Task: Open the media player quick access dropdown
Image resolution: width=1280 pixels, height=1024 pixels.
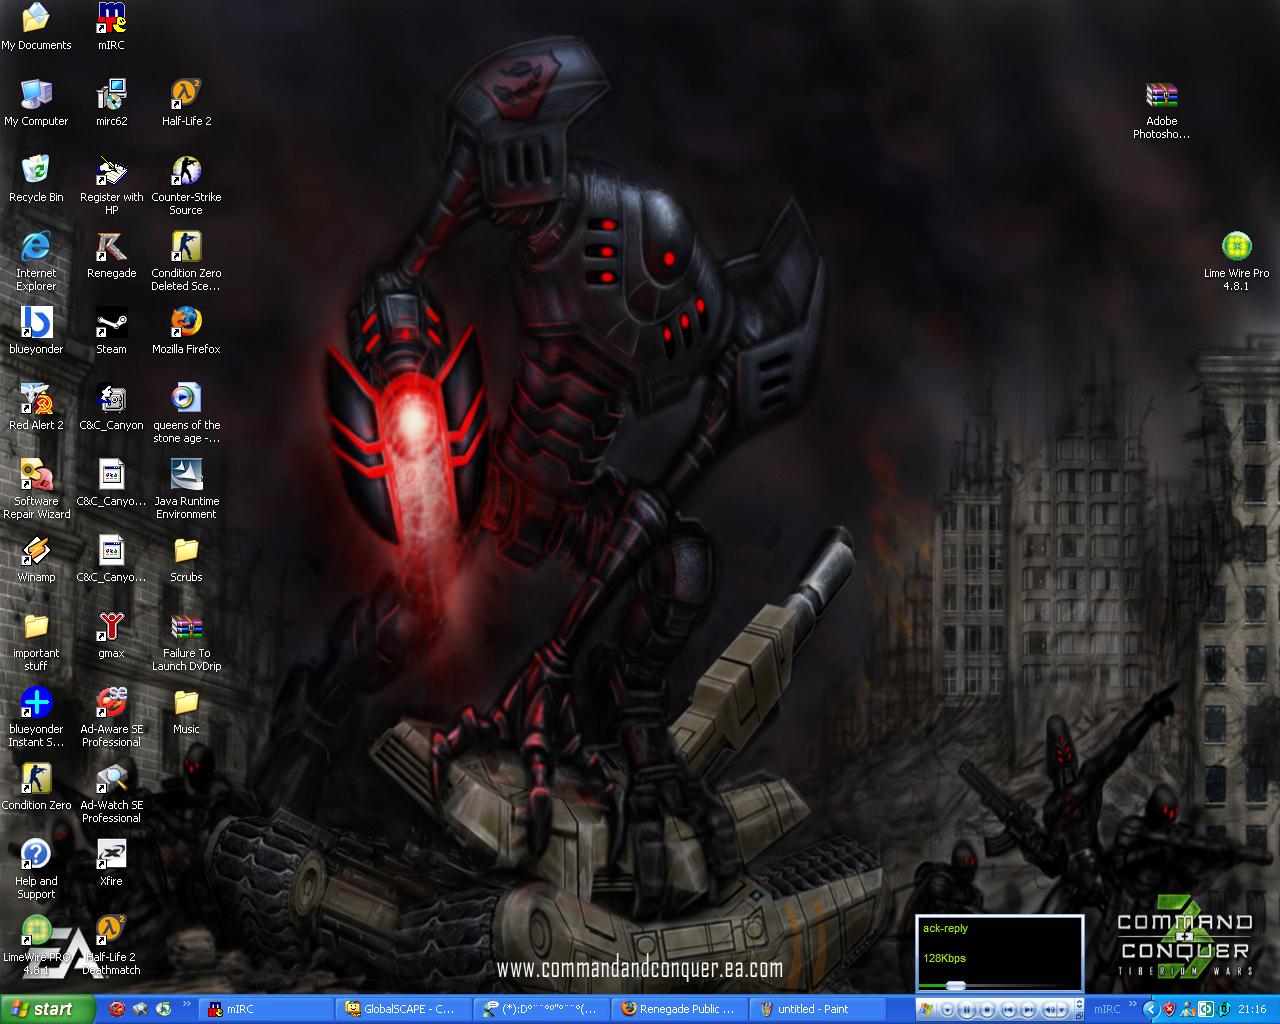Action: point(947,1010)
